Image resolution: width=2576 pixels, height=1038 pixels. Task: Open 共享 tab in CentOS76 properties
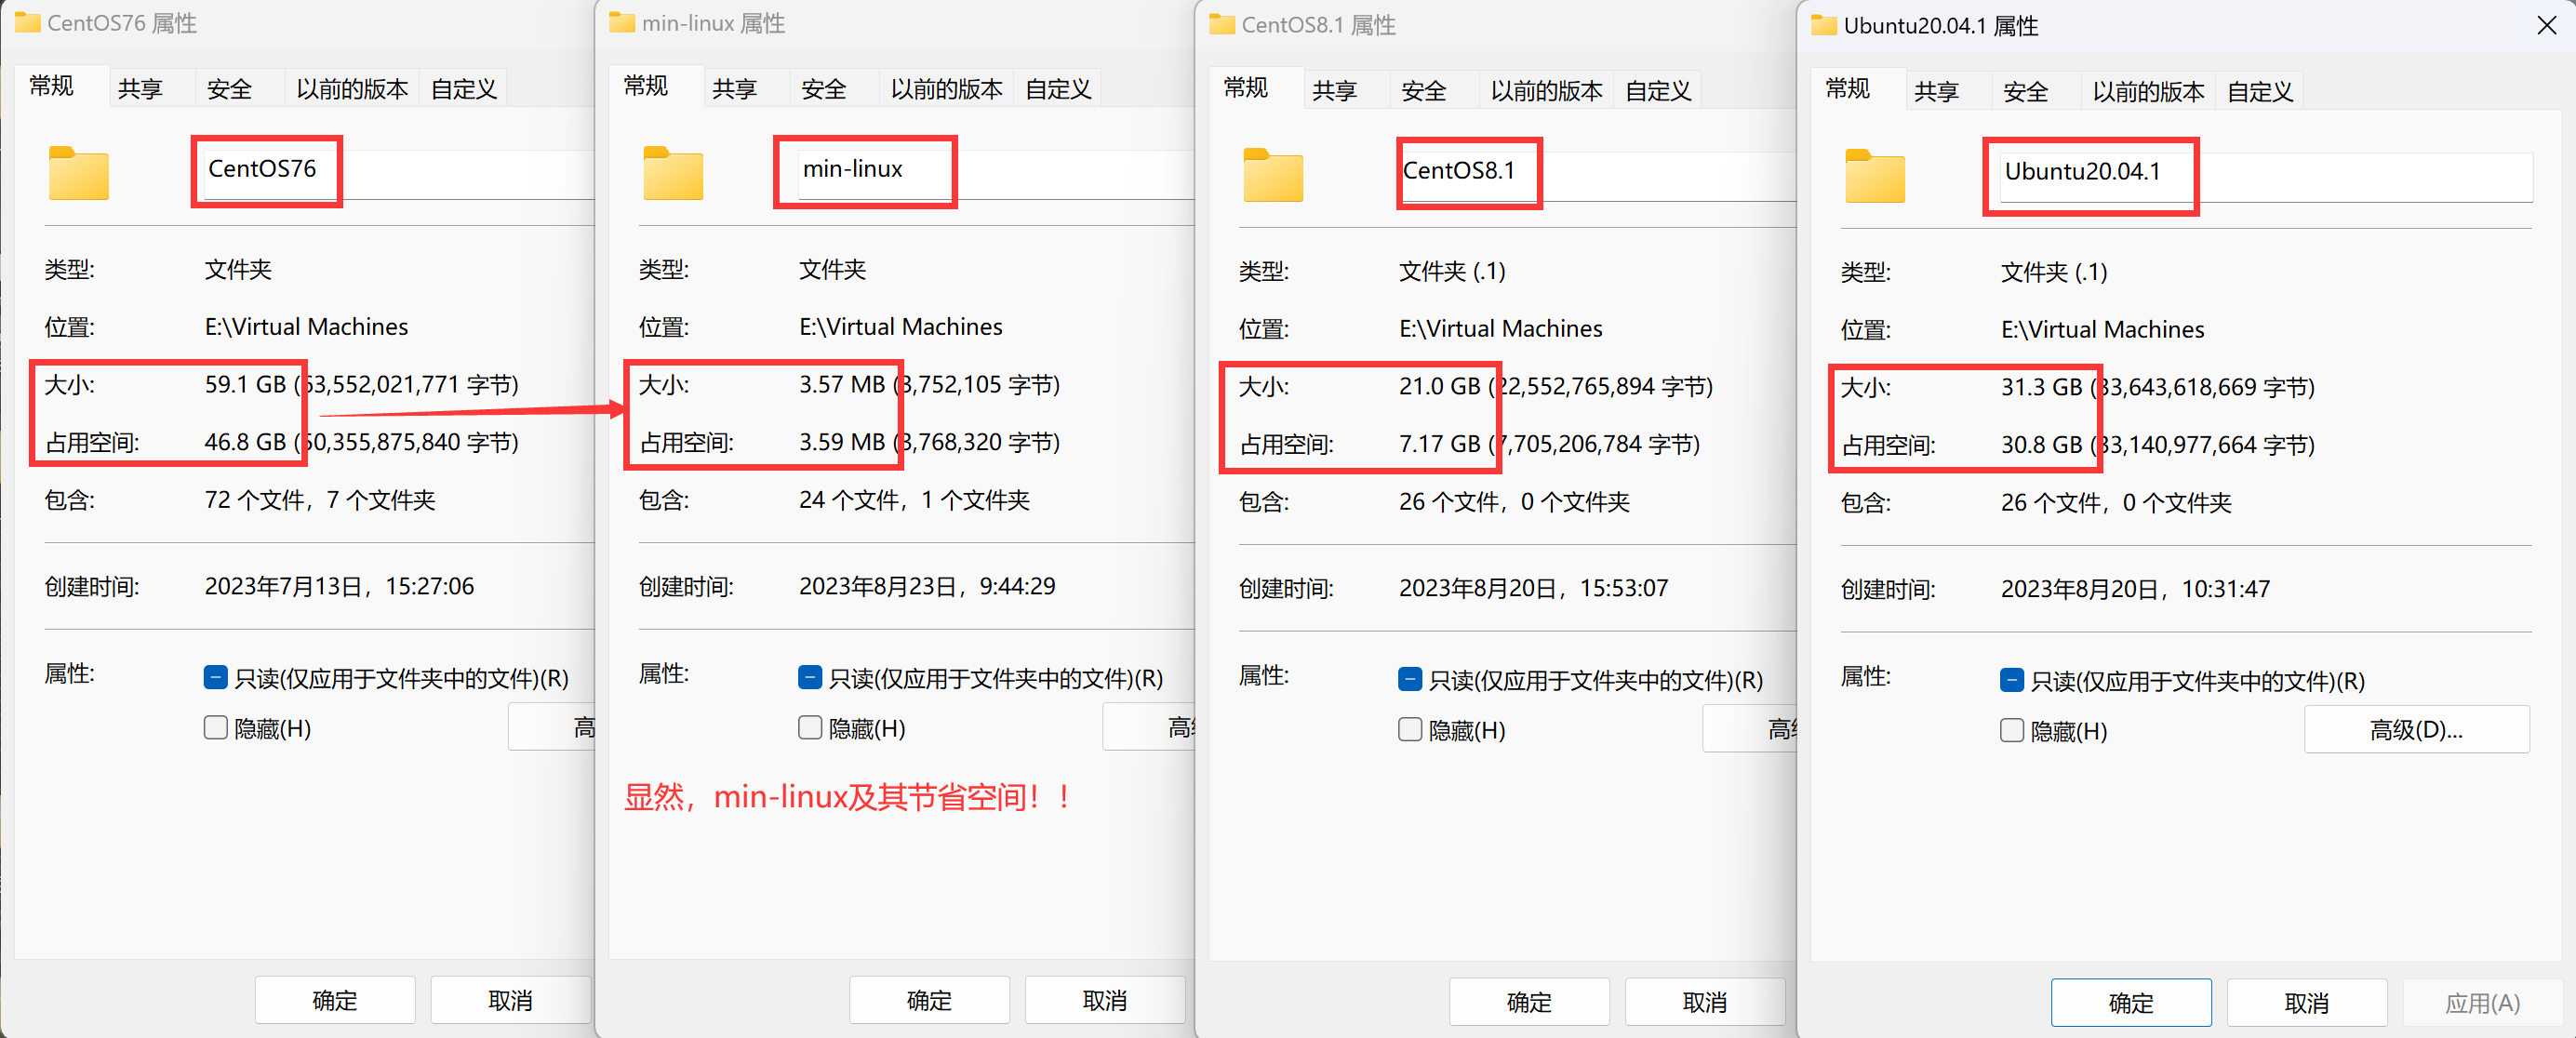[x=140, y=89]
